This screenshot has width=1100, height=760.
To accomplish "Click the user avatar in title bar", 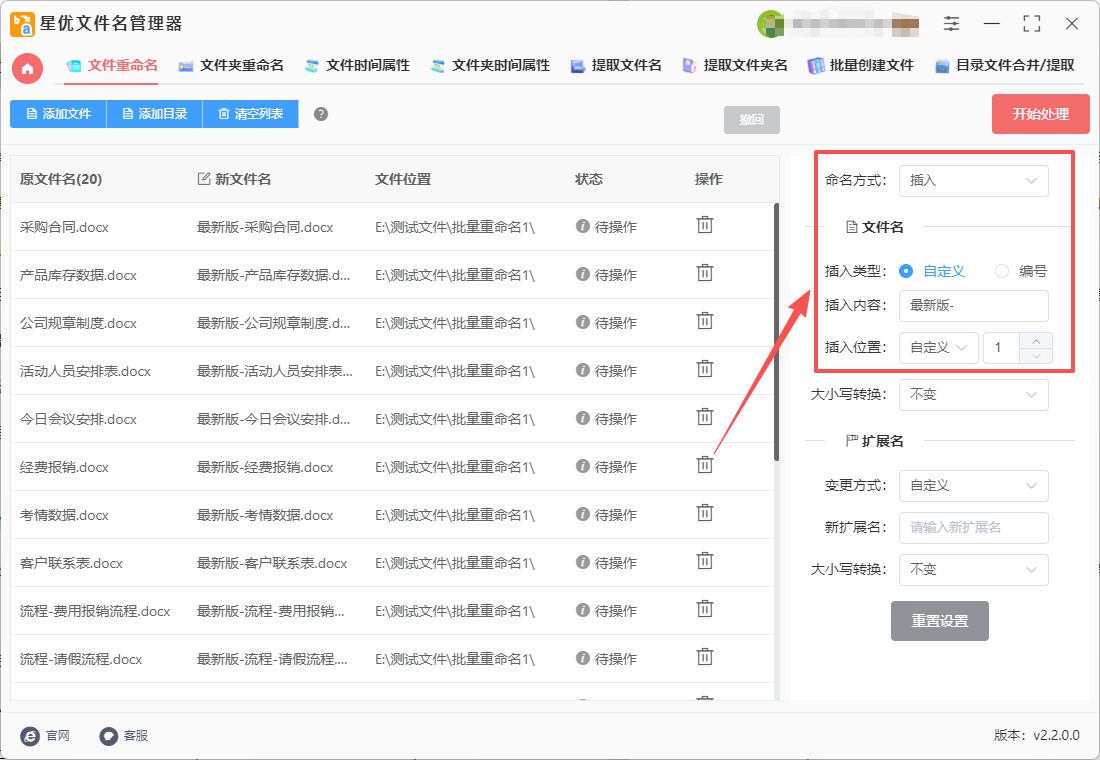I will pos(770,24).
